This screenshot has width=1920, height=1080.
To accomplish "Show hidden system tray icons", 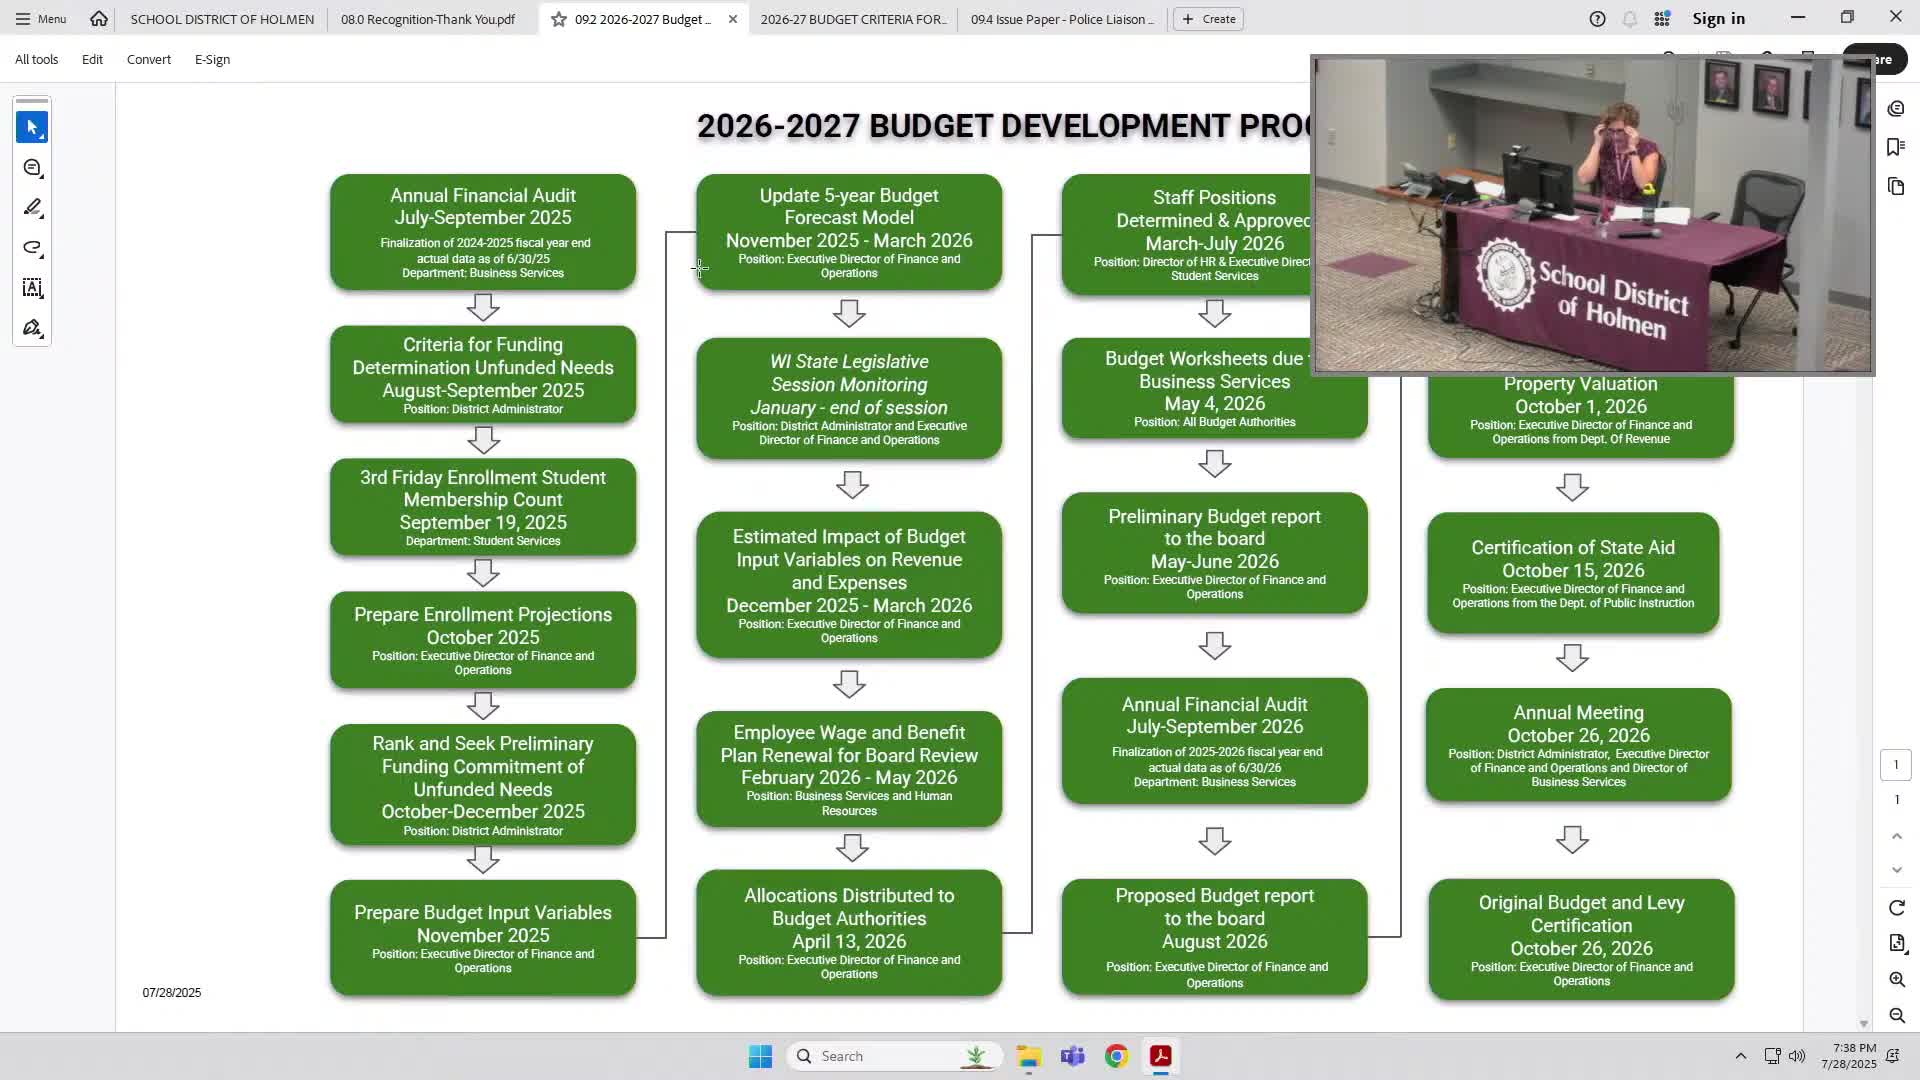I will (x=1740, y=1056).
